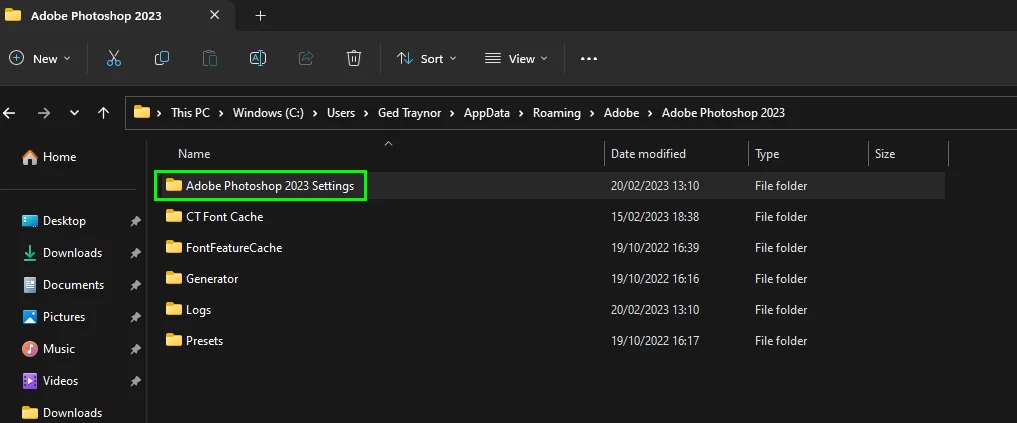Screen dimensions: 1017x423
Task: Open unpinned Downloads folder in navigation pane
Action: click(72, 413)
